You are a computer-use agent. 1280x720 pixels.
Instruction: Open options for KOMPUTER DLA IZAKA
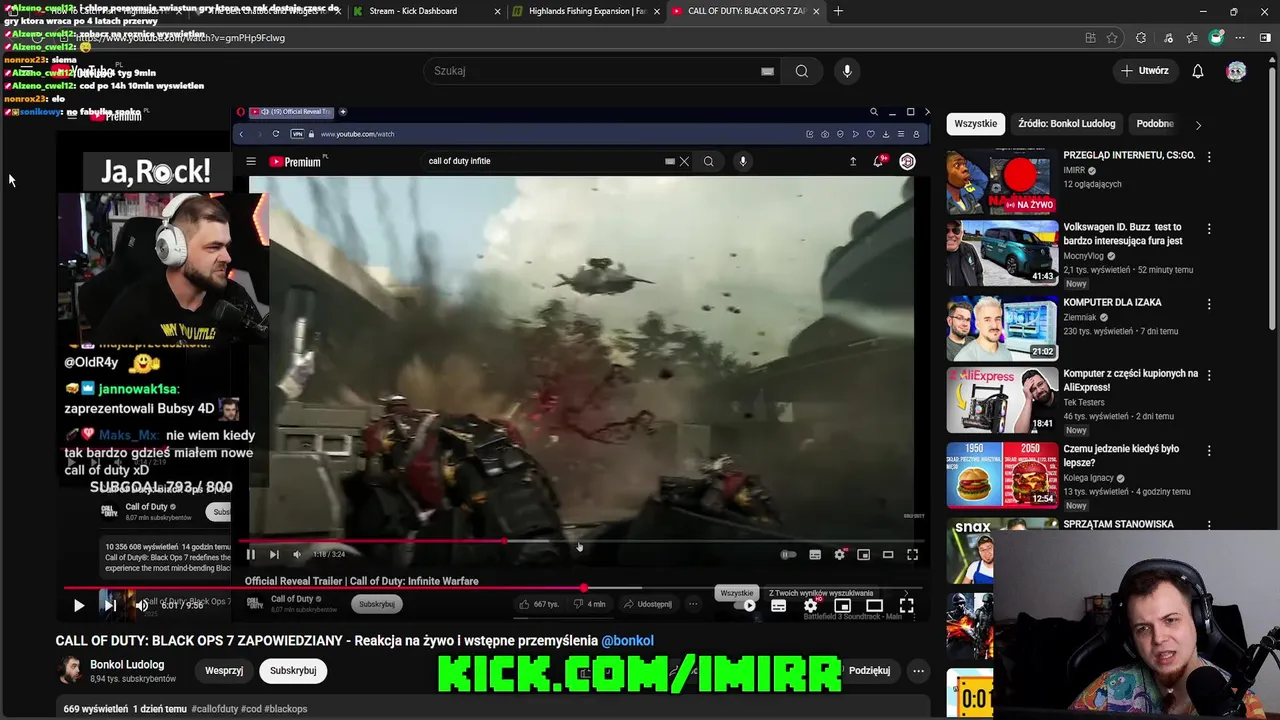point(1209,304)
